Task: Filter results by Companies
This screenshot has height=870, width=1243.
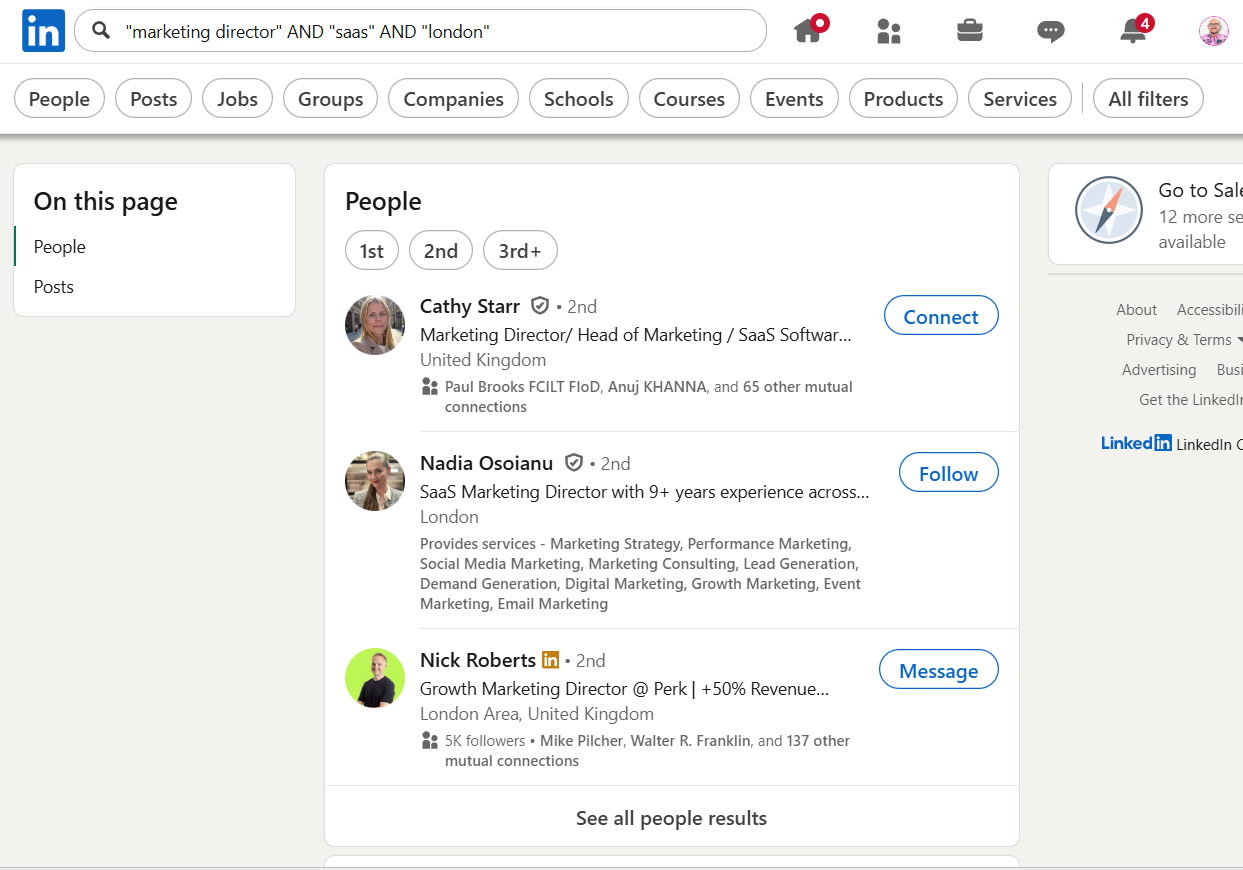Action: click(x=453, y=98)
